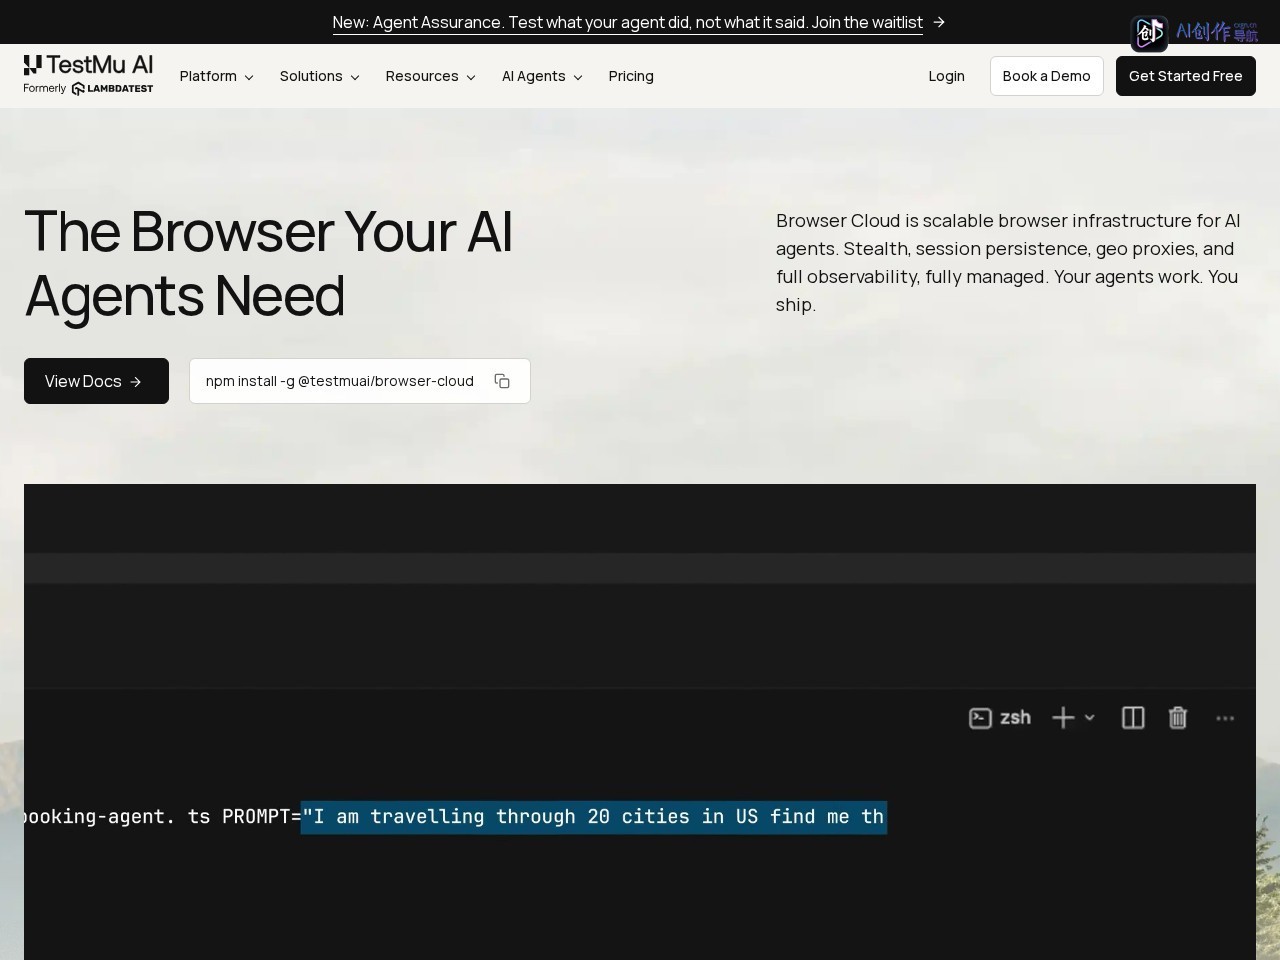The height and width of the screenshot is (960, 1280).
Task: Expand the Solutions menu
Action: [x=319, y=76]
